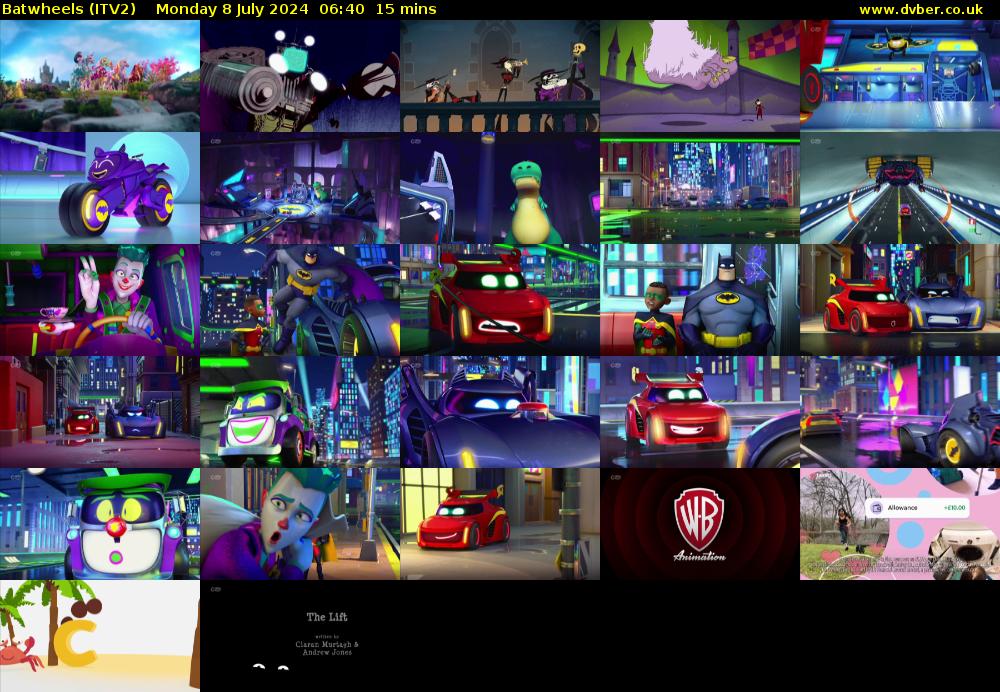Select the green dinosaur thumbnail

pyautogui.click(x=500, y=188)
